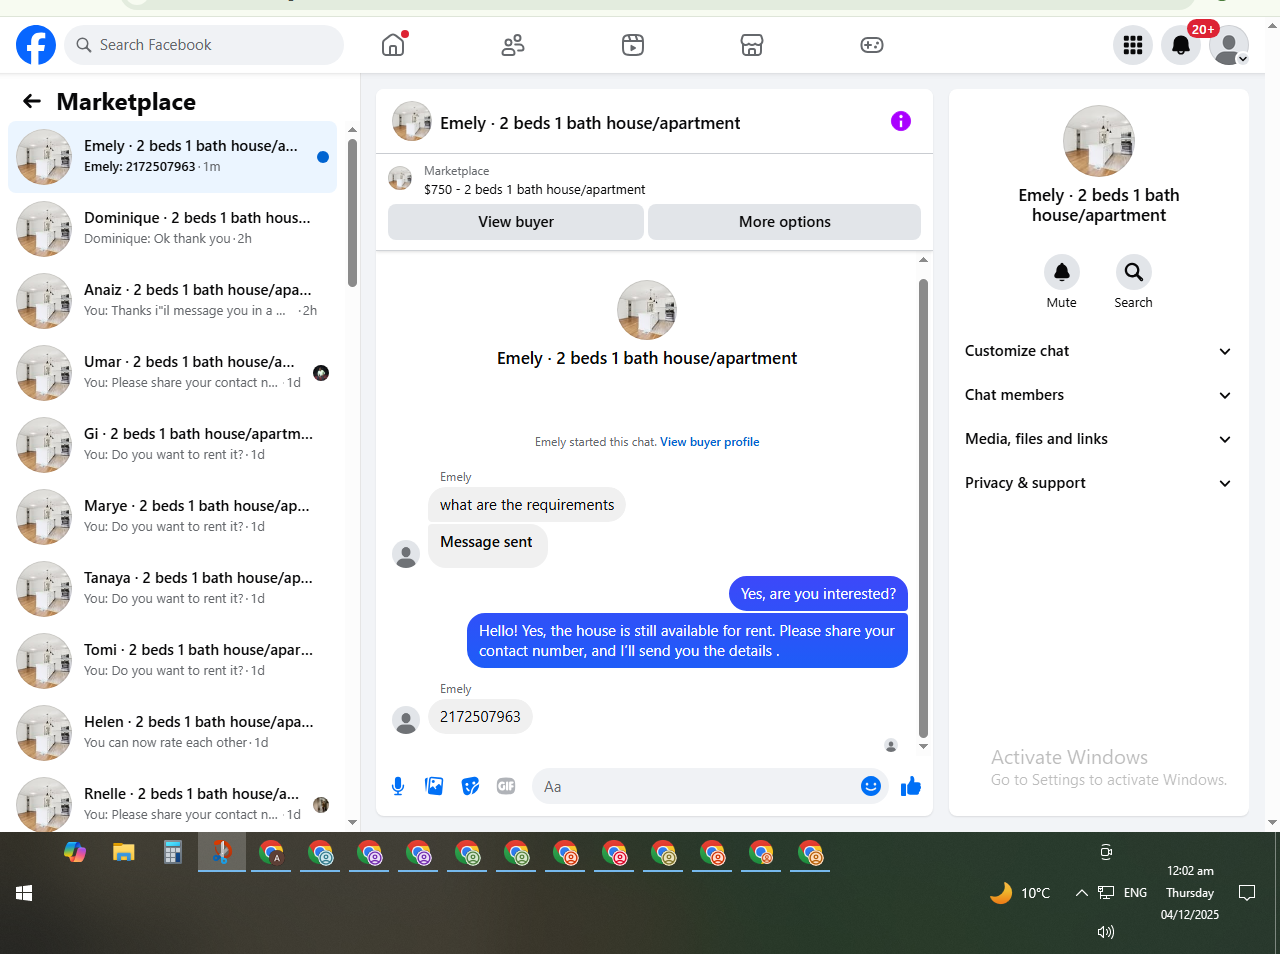Click the conversation list scrollbar
Viewport: 1280px width, 954px height.
point(352,212)
